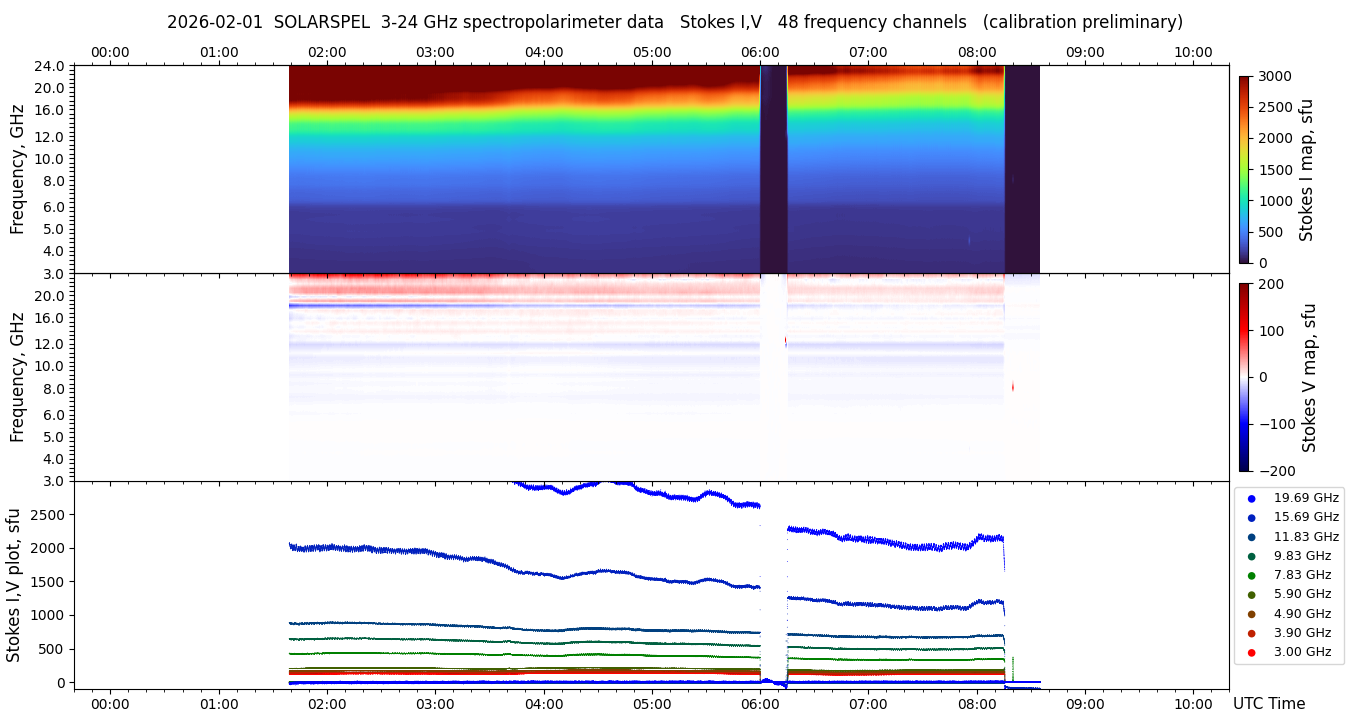This screenshot has height=725, width=1350.
Task: Click the 3000 tick on Stokes I colorbar
Action: tap(1274, 76)
